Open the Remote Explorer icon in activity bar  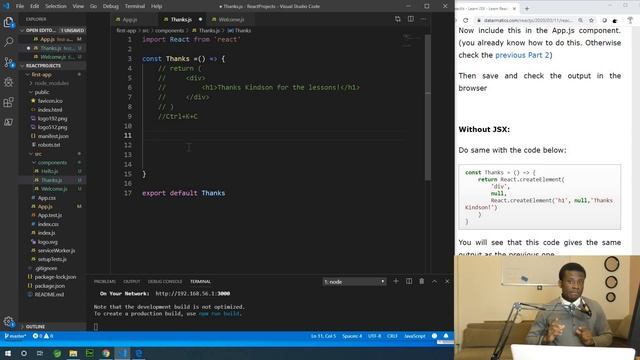[x=9, y=122]
